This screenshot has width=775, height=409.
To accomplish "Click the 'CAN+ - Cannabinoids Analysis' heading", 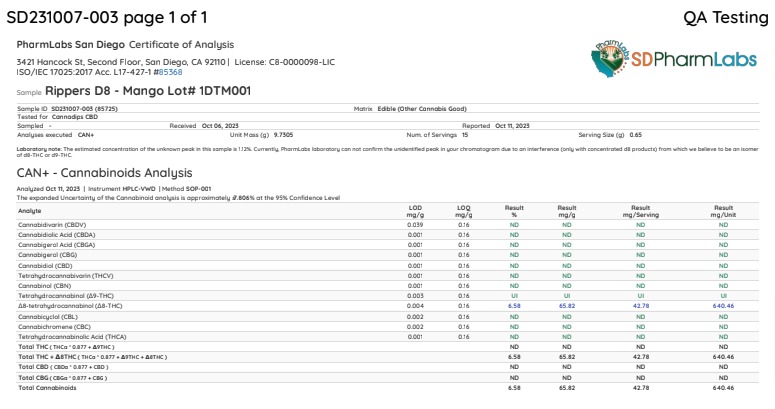I will tap(104, 173).
